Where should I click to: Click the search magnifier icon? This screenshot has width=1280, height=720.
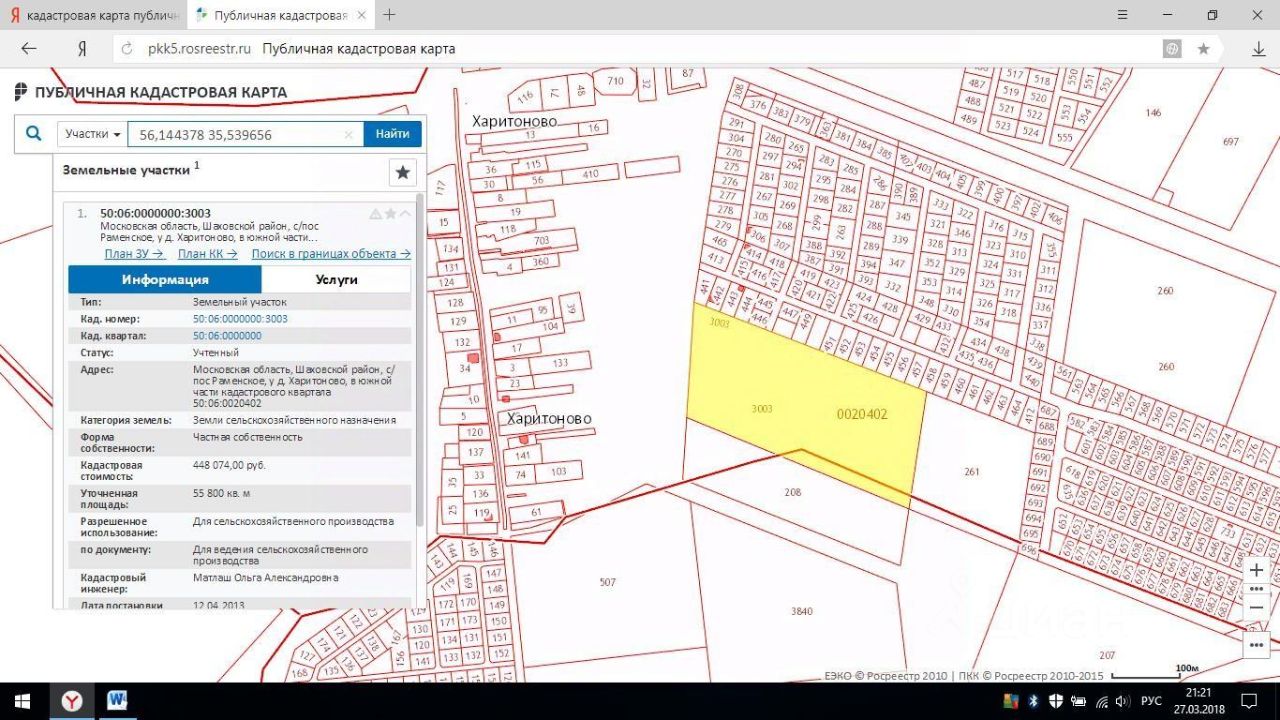(34, 133)
